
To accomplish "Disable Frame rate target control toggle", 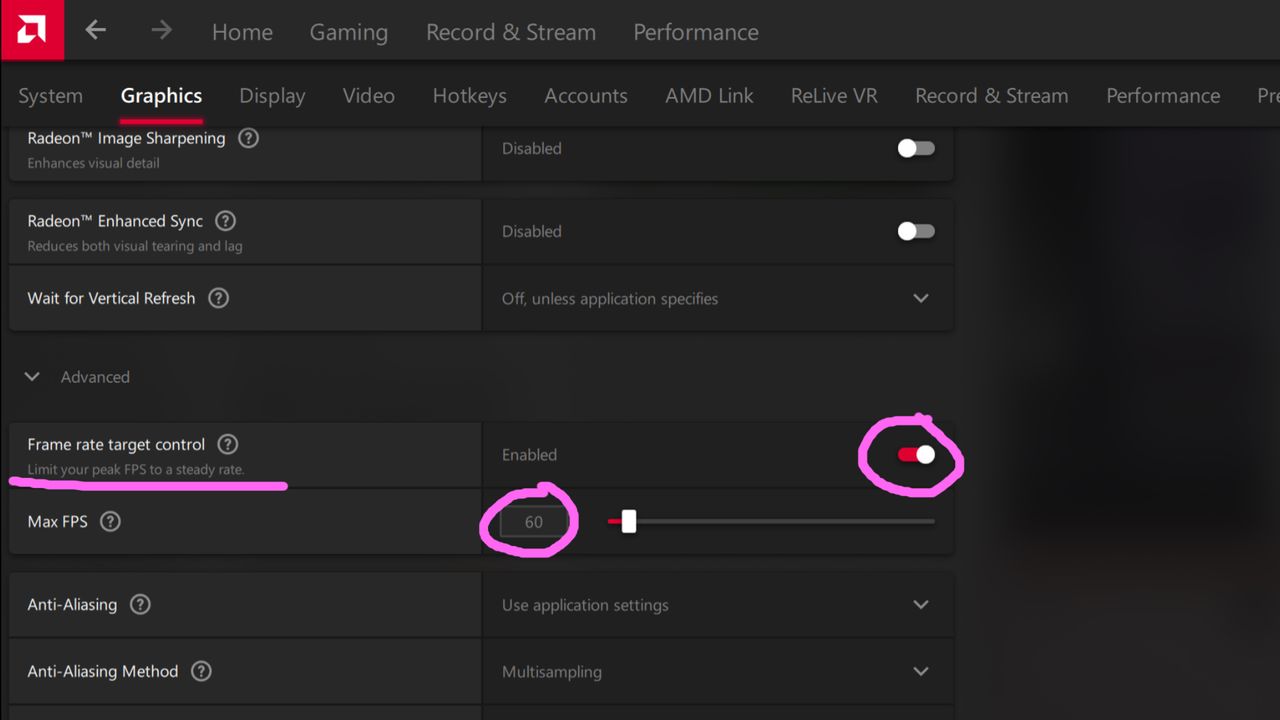I will [916, 455].
